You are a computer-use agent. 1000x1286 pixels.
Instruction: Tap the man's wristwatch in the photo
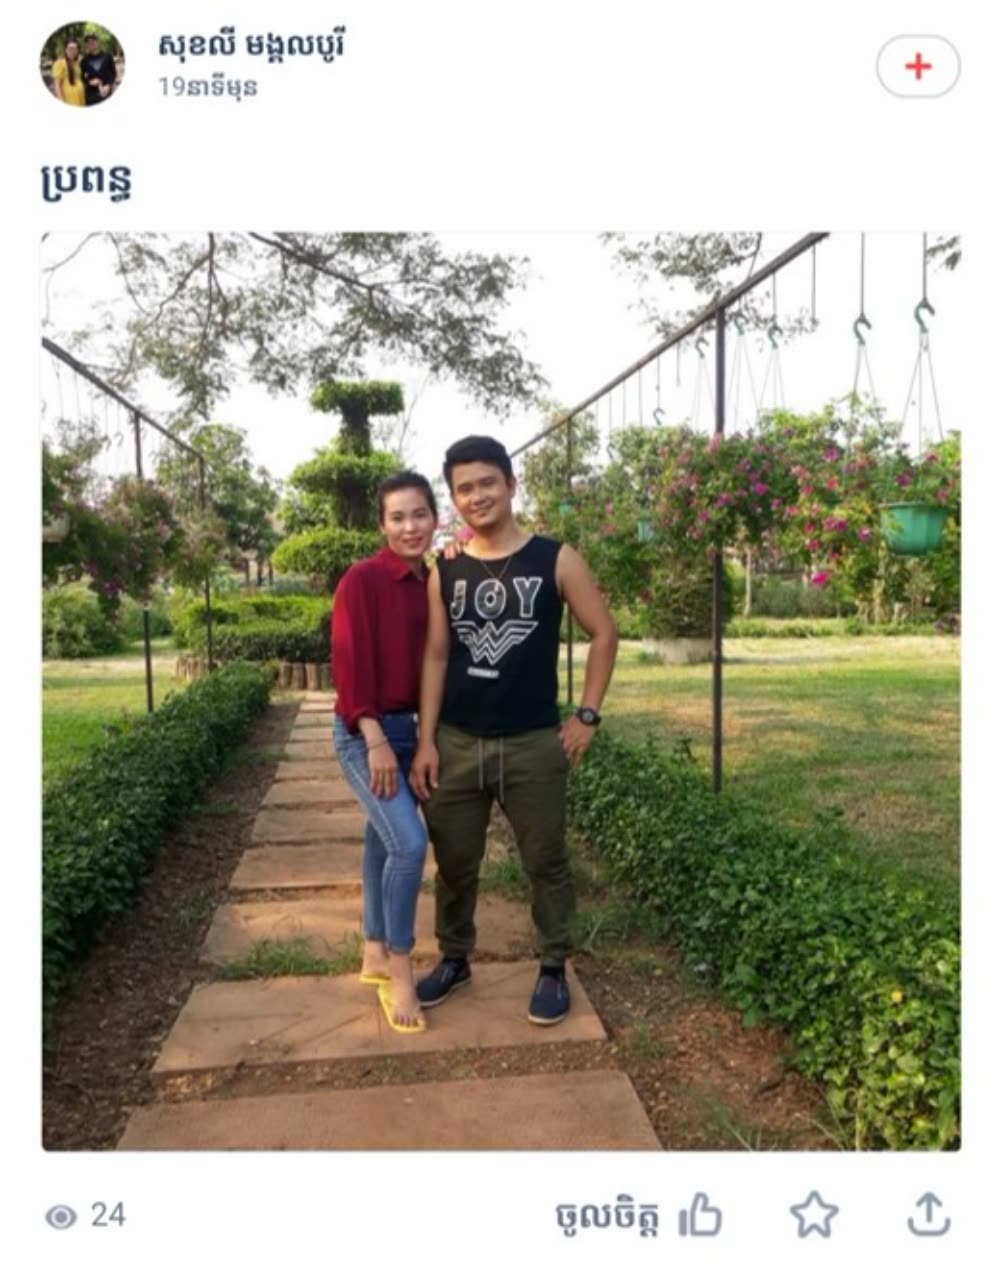pyautogui.click(x=588, y=716)
